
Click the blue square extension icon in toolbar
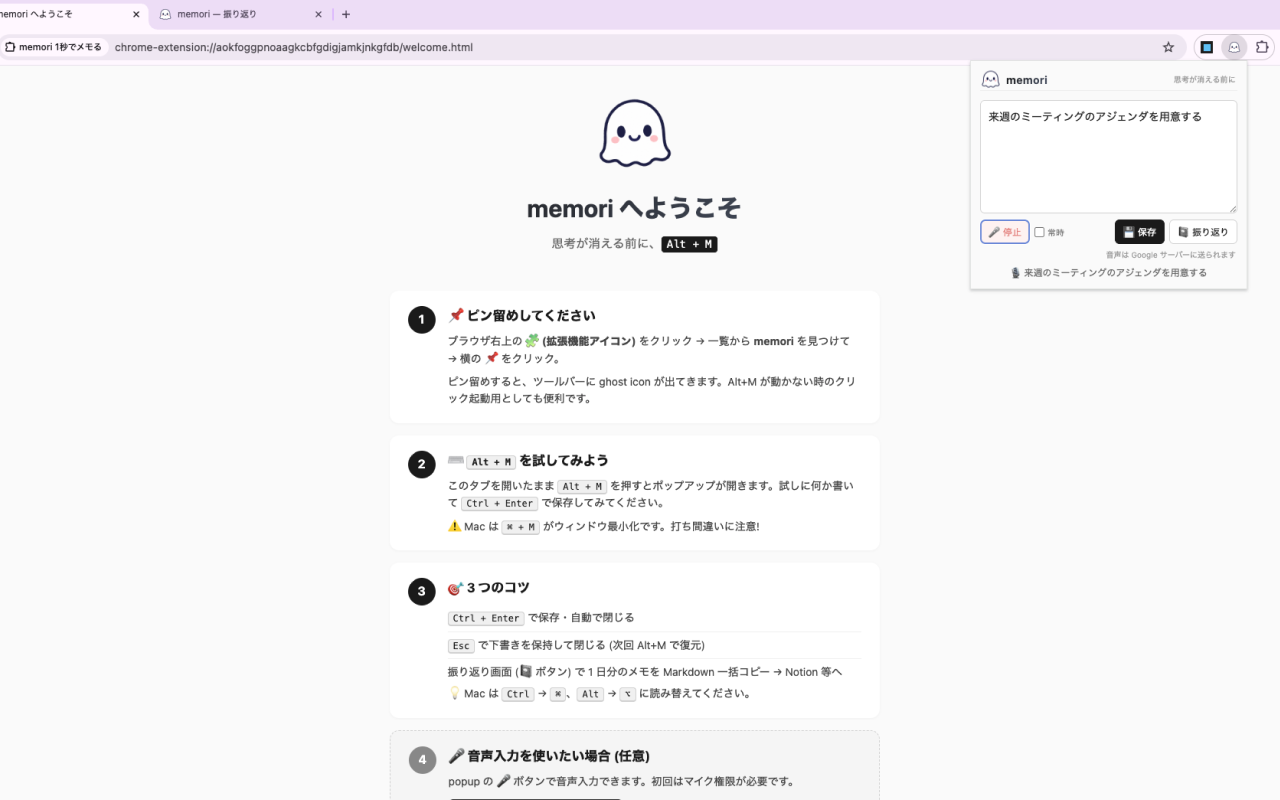pyautogui.click(x=1207, y=47)
